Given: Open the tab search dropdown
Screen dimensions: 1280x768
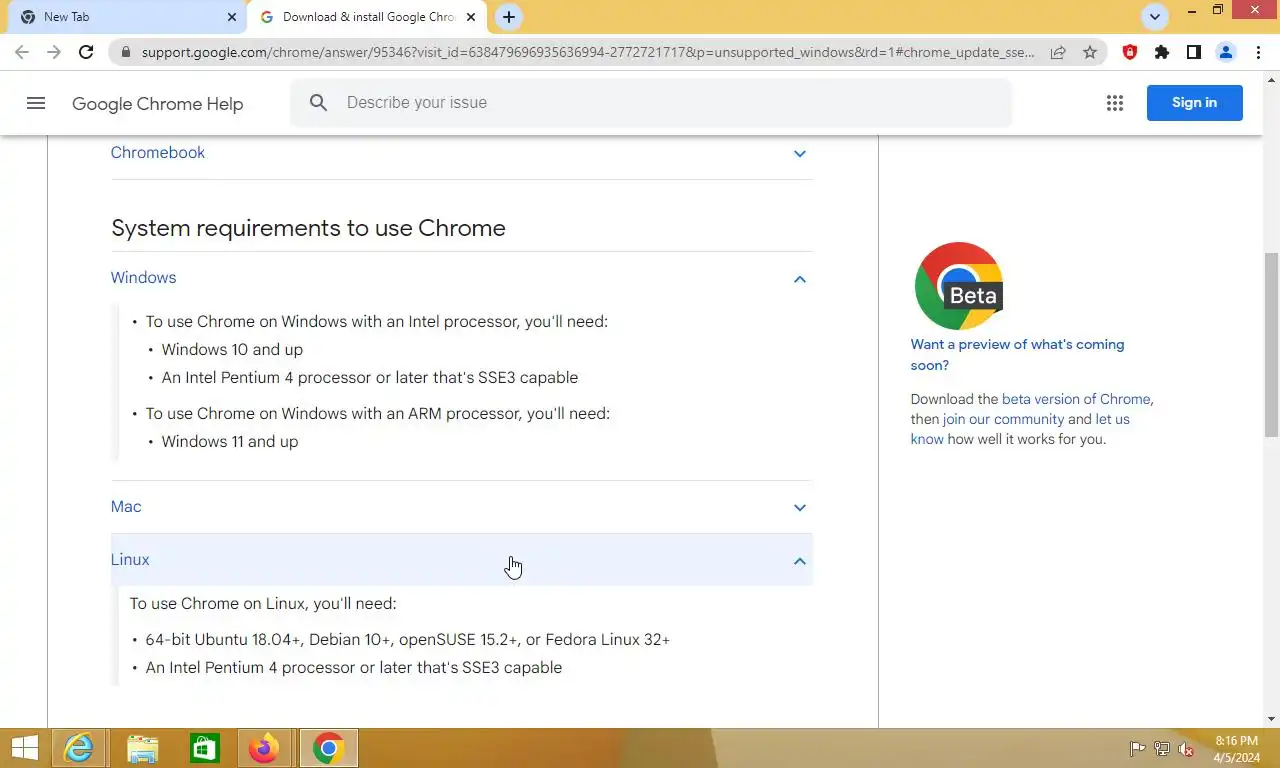Looking at the screenshot, I should (x=1155, y=17).
